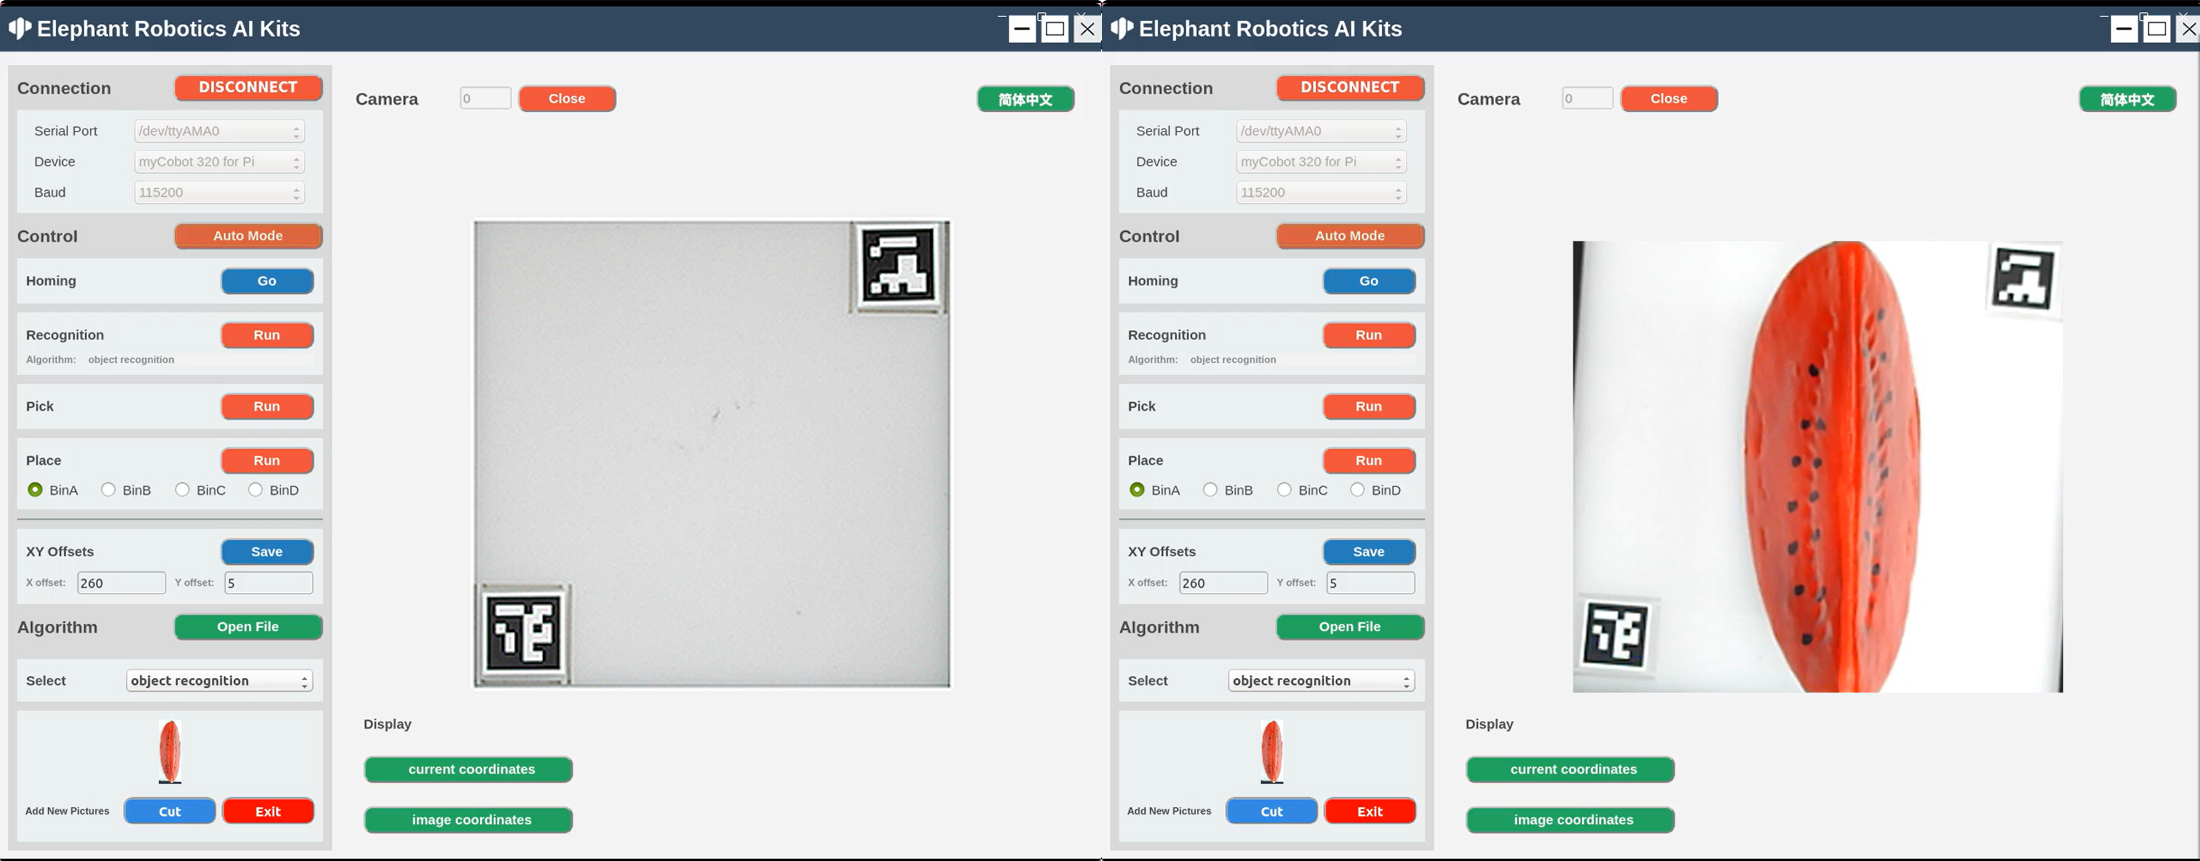This screenshot has width=2200, height=861.
Task: Close the right AI Kits window with the X icon
Action: pos(2188,29)
